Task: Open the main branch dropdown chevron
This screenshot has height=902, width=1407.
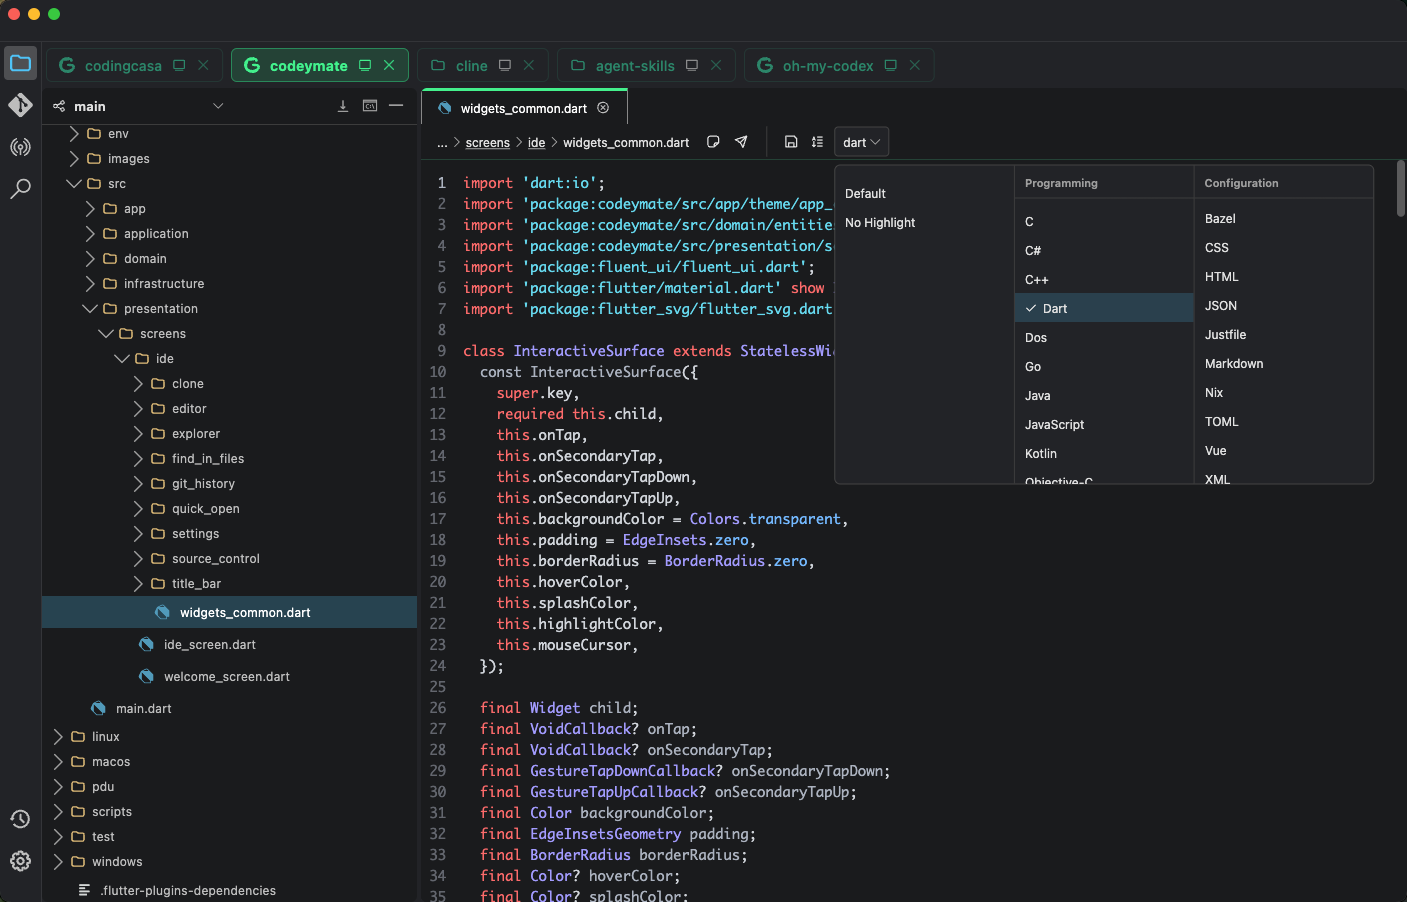Action: 218,106
